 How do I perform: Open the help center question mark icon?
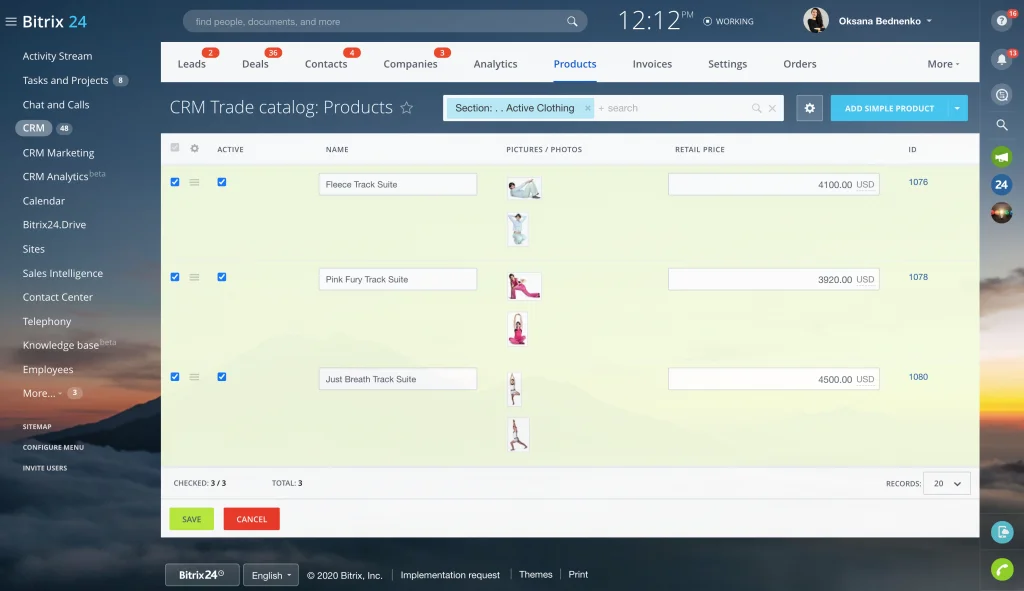[1001, 20]
